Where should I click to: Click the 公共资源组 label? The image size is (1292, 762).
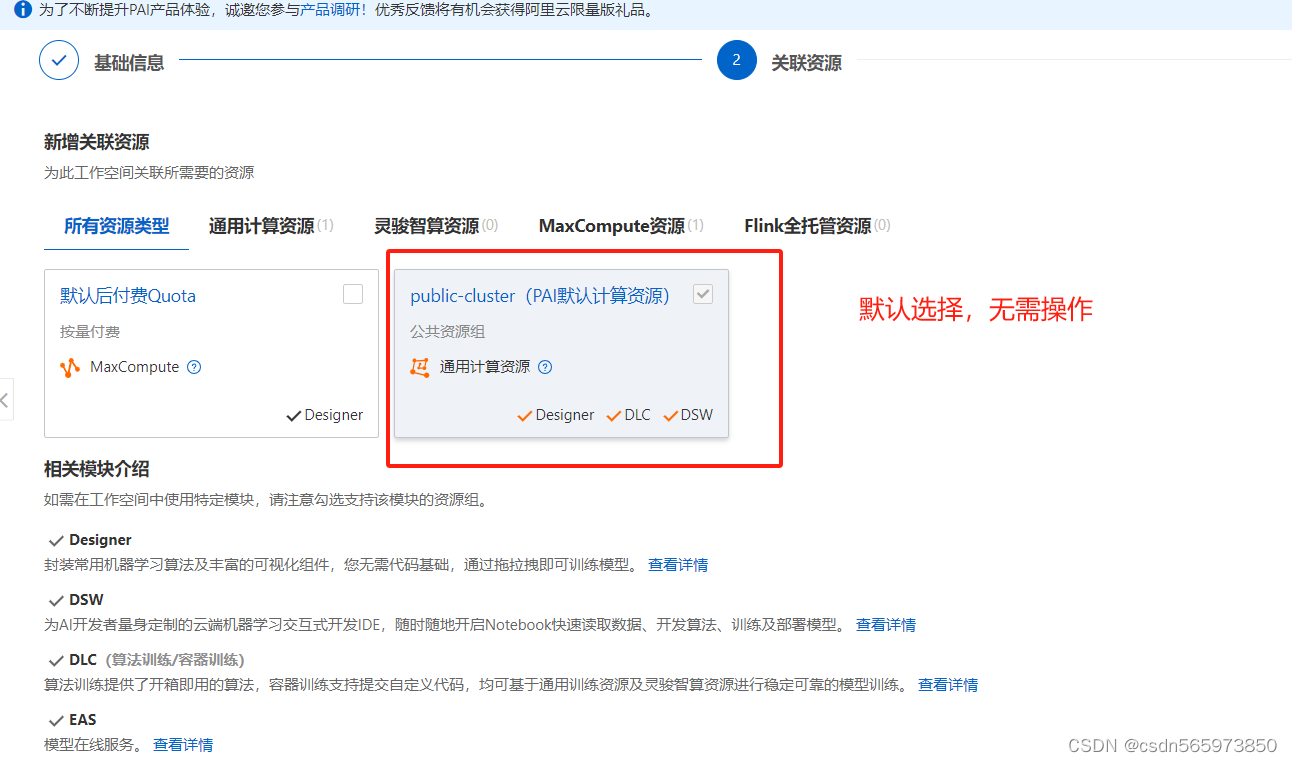(x=447, y=331)
